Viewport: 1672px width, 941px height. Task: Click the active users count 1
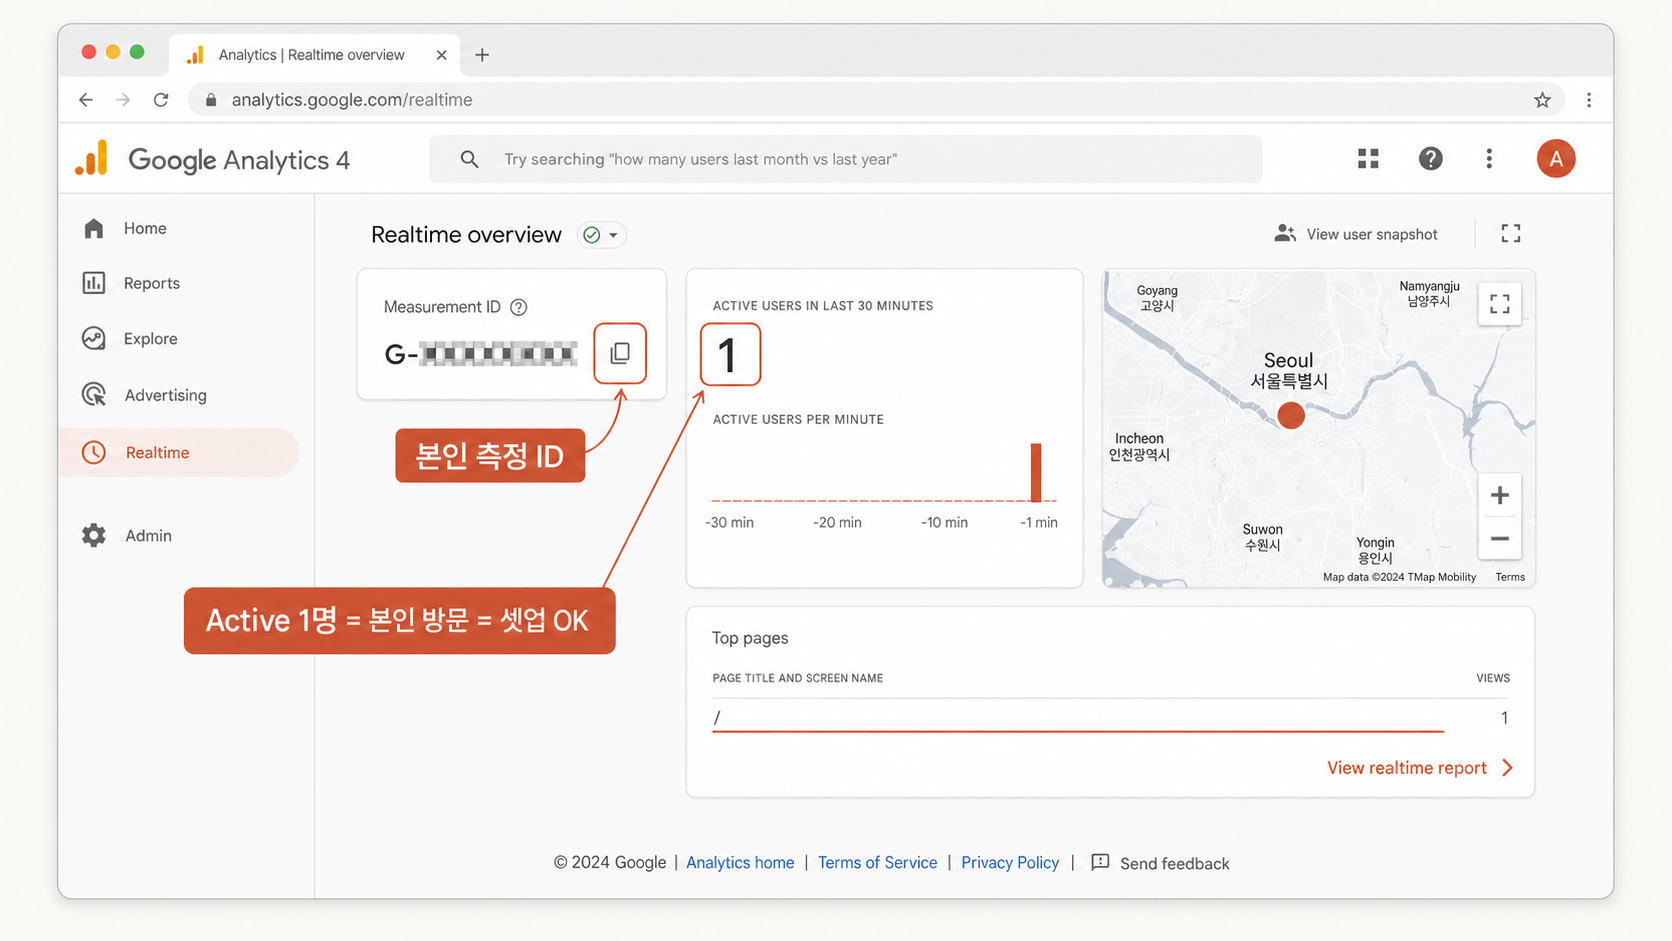coord(730,354)
